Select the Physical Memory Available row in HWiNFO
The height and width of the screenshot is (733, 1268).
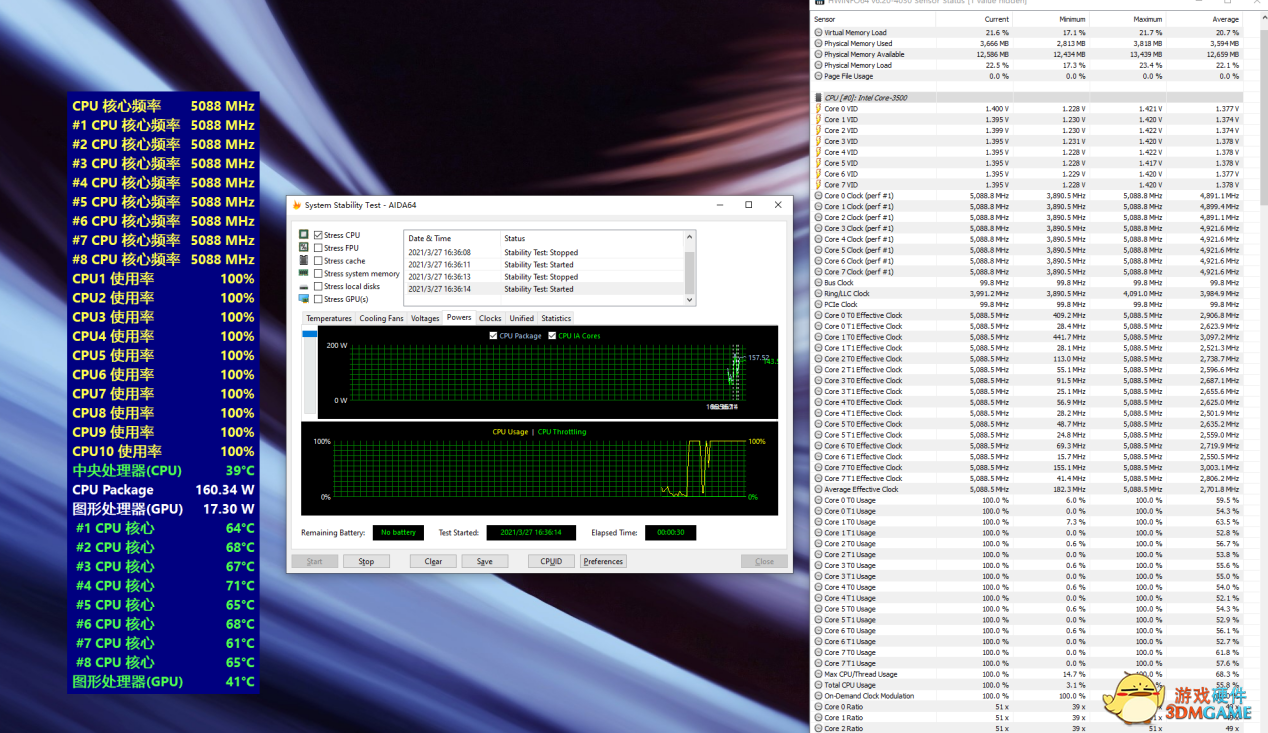click(1027, 55)
